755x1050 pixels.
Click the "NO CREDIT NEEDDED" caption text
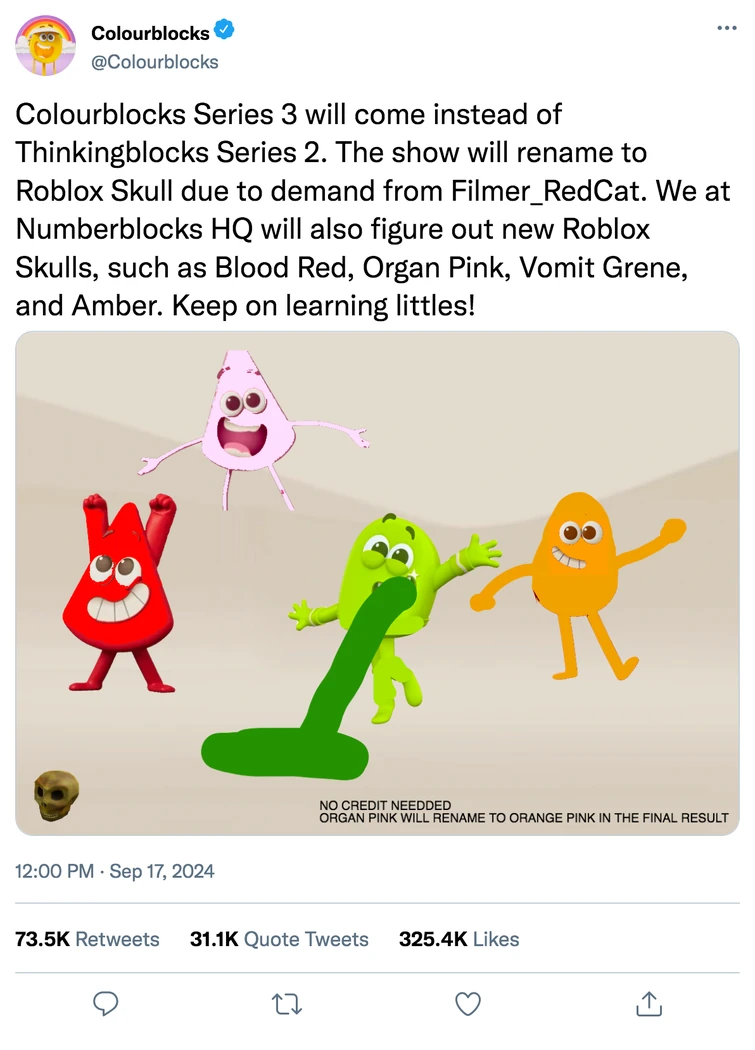coord(385,805)
